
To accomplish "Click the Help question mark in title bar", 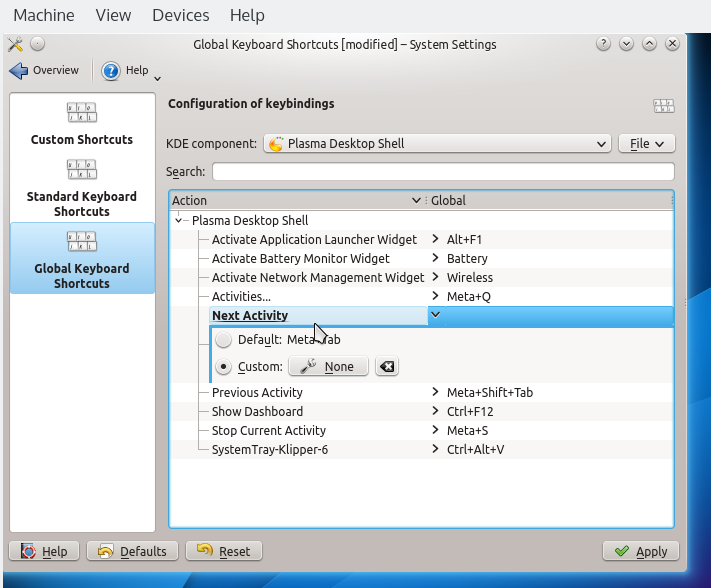I will [603, 44].
